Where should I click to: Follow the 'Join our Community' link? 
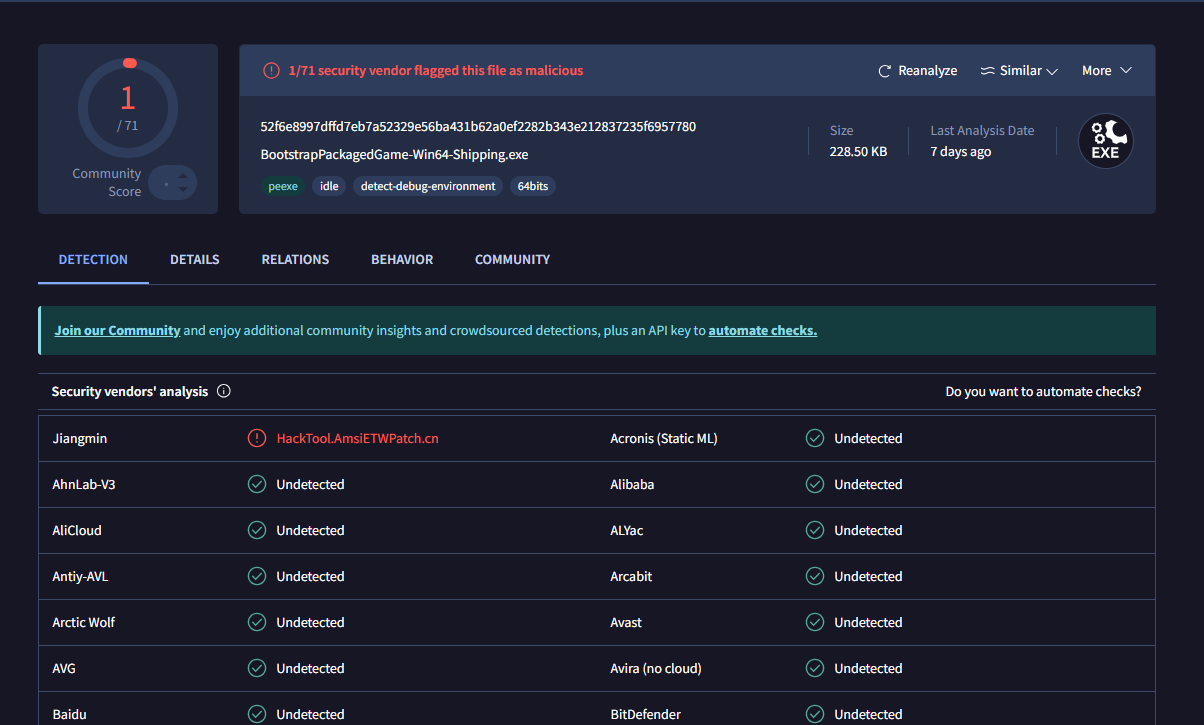tap(117, 330)
